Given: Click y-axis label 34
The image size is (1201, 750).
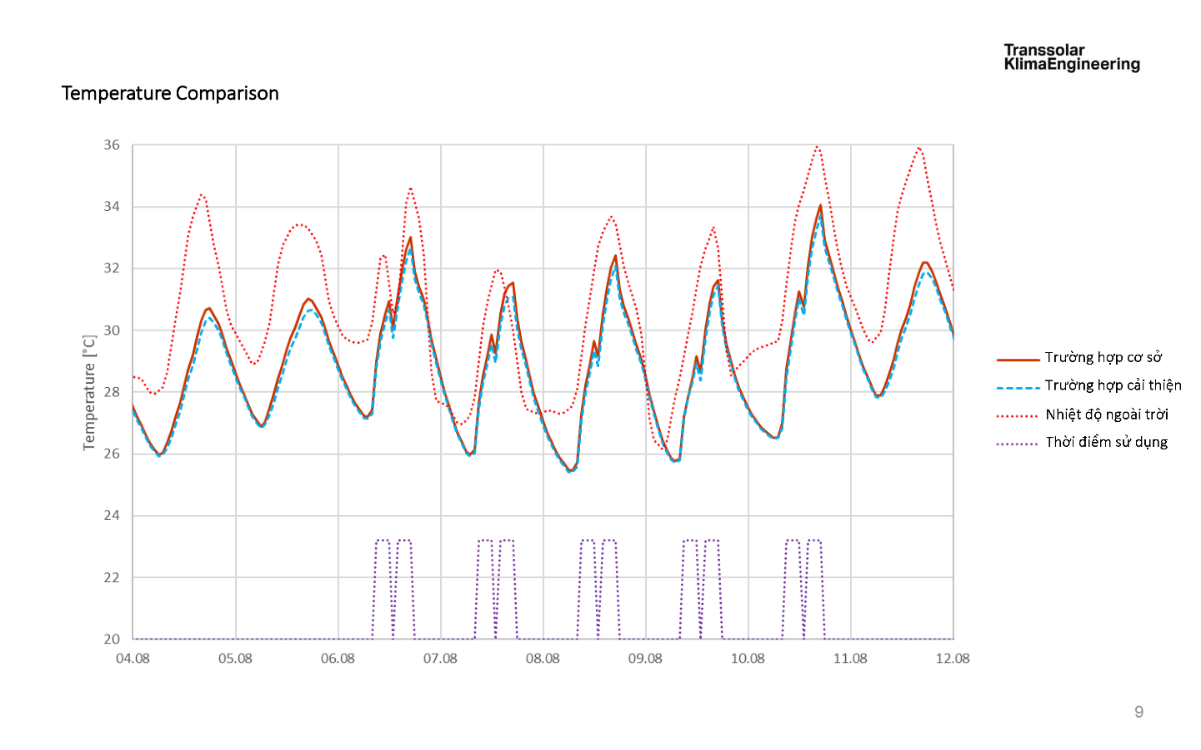Looking at the screenshot, I should pos(111,207).
